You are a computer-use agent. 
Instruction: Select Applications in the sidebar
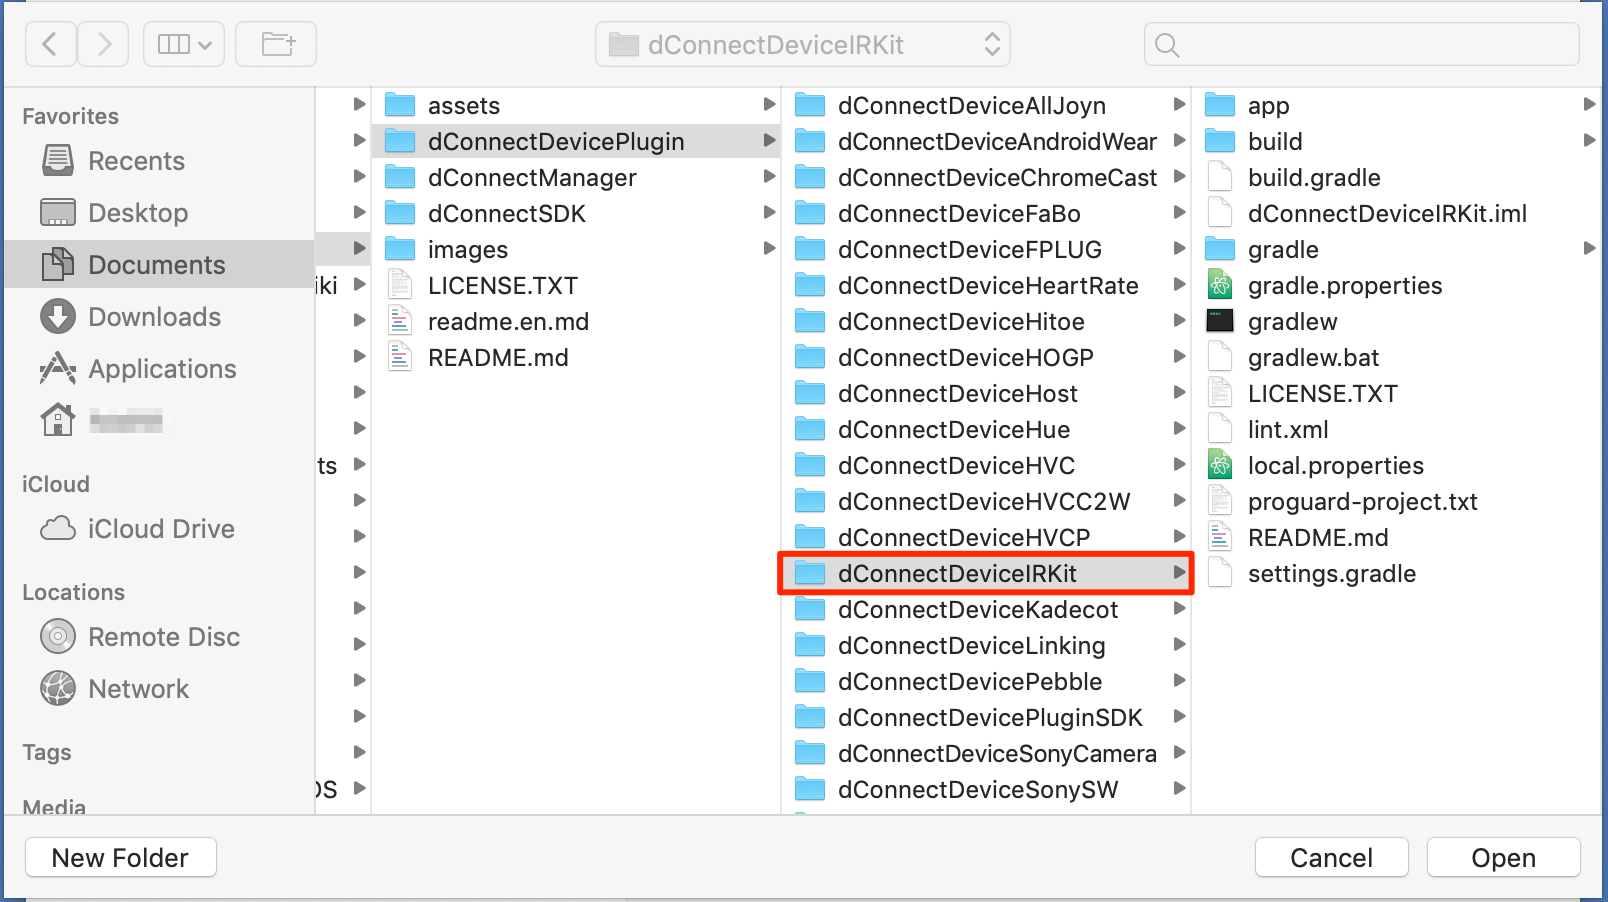coord(162,369)
